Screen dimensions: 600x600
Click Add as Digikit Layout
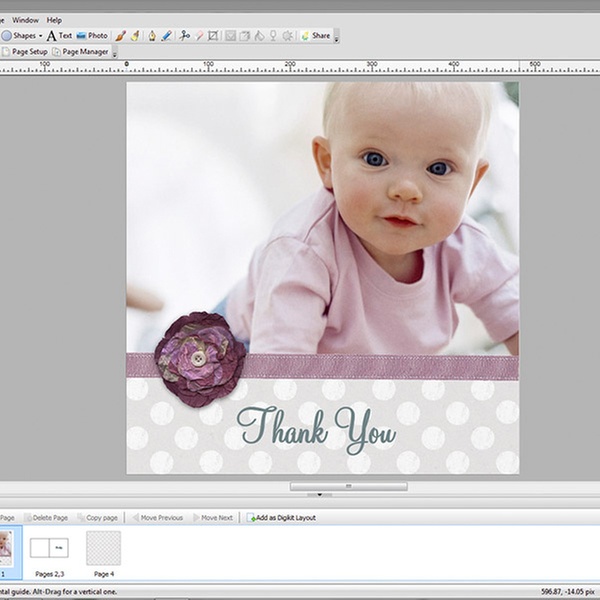point(281,517)
